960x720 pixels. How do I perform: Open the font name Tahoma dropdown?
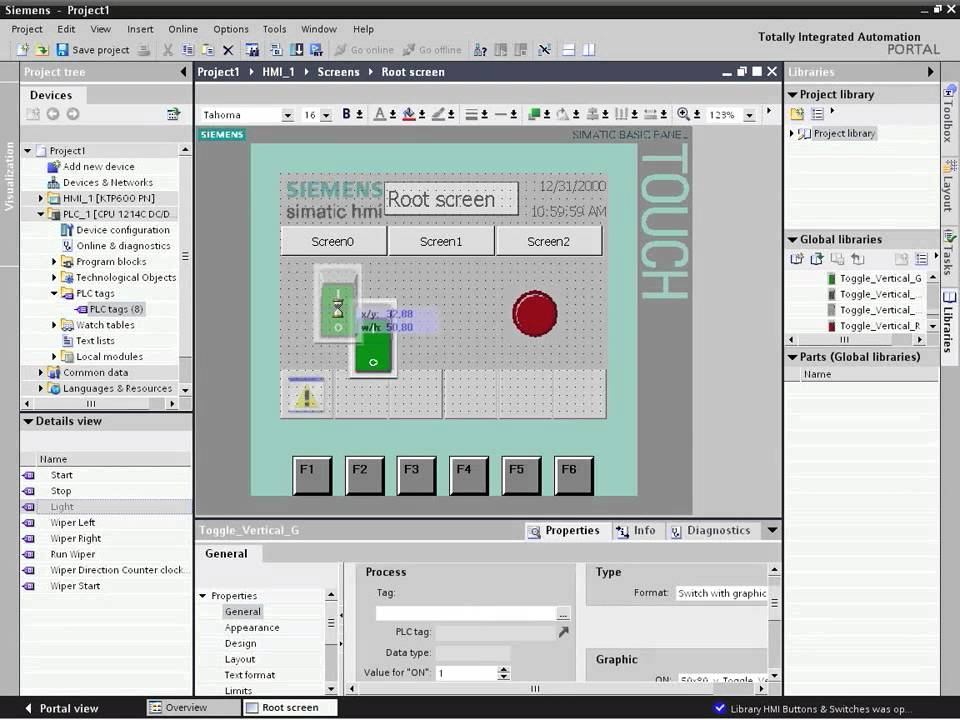point(287,115)
